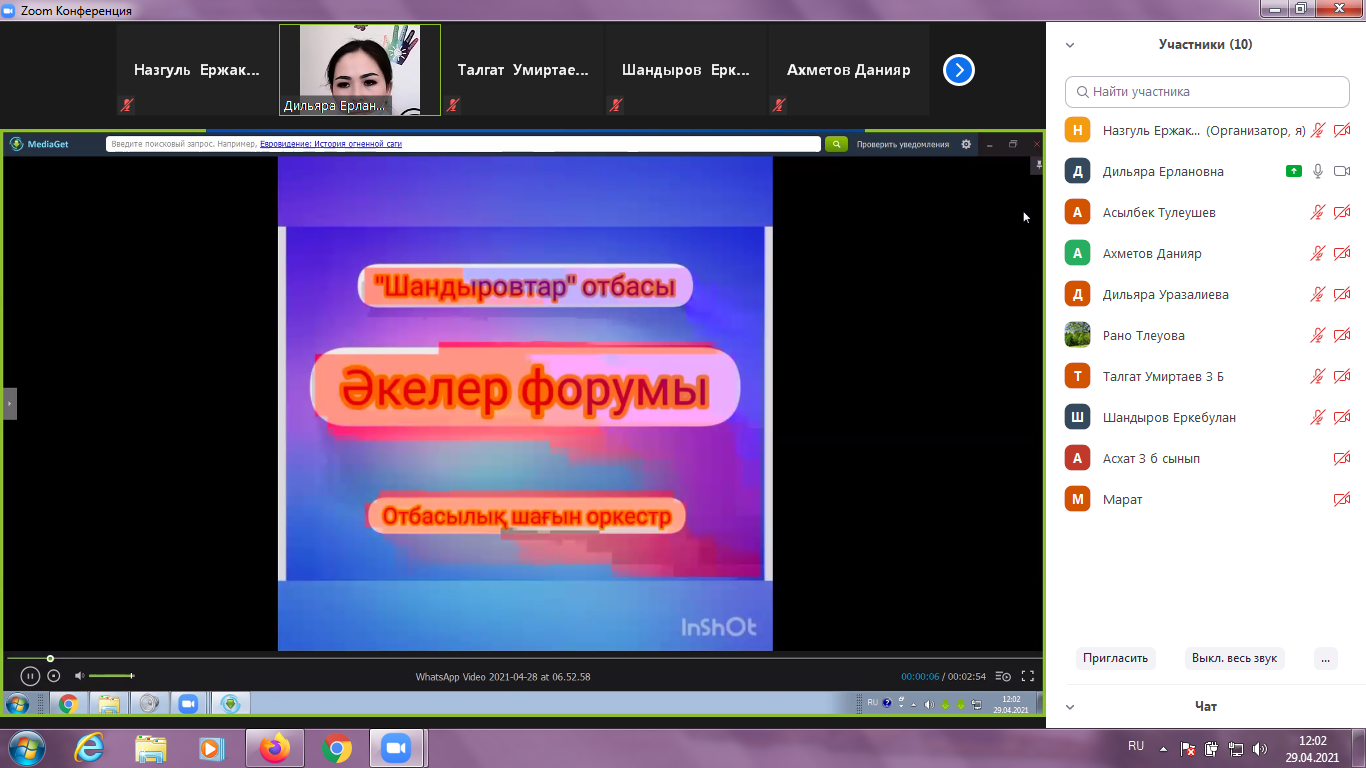
Task: Expand the MediaGet left side panel handle
Action: tap(10, 404)
